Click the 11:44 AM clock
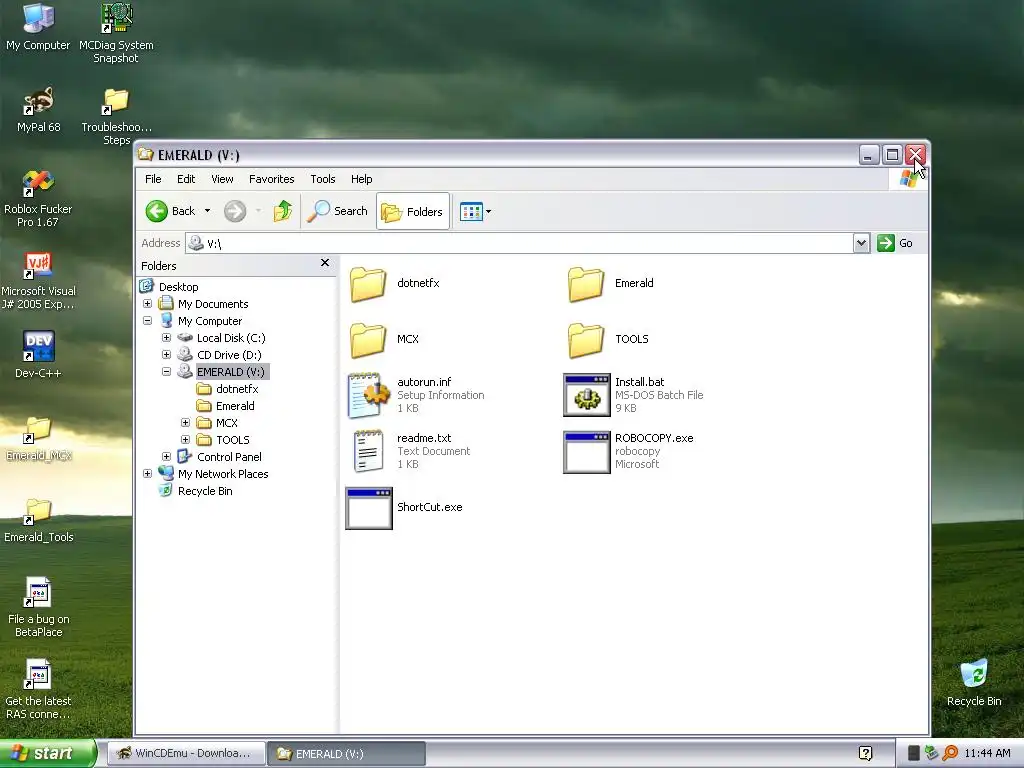 click(x=987, y=754)
